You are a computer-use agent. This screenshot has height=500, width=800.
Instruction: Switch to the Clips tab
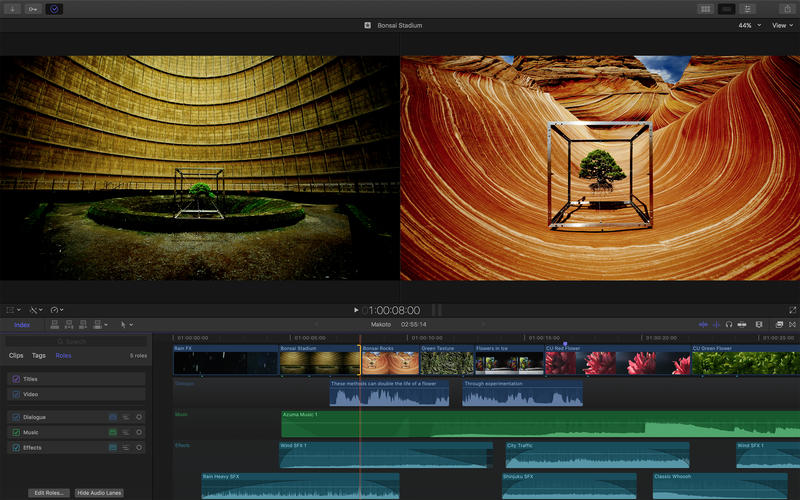16,355
